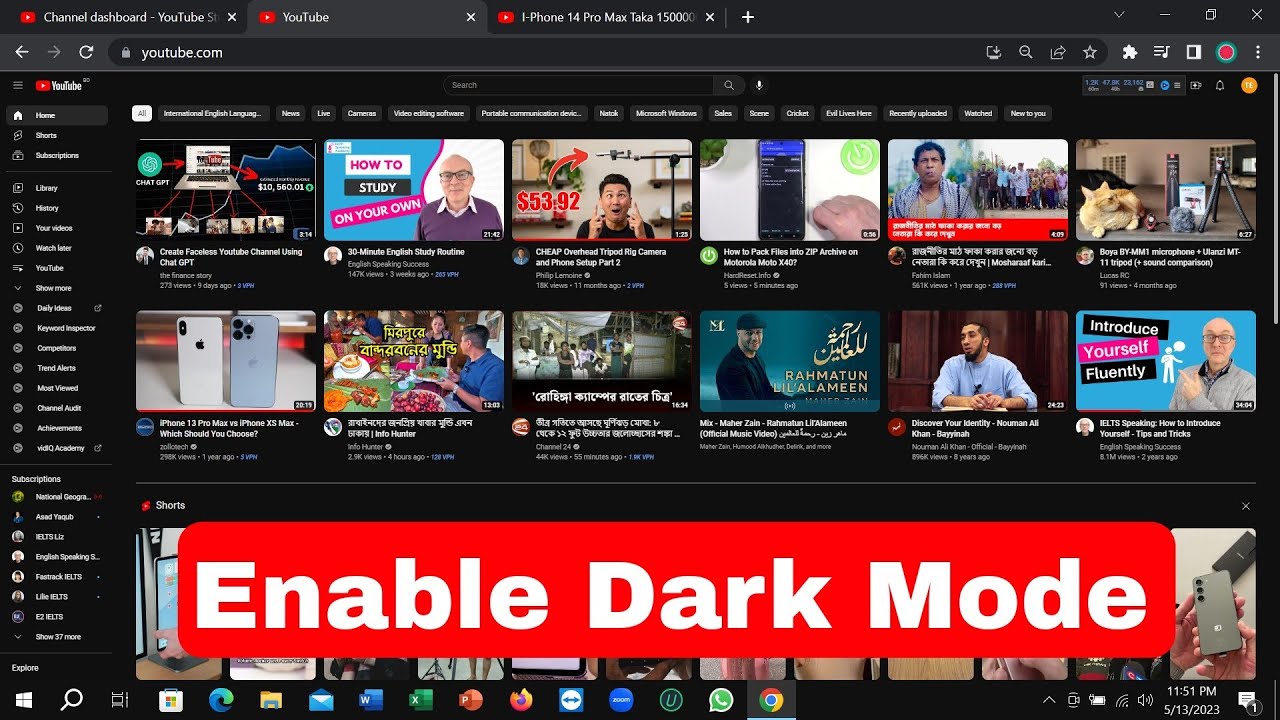Expand Show 37 more subscriptions
Image resolution: width=1280 pixels, height=720 pixels.
[58, 636]
